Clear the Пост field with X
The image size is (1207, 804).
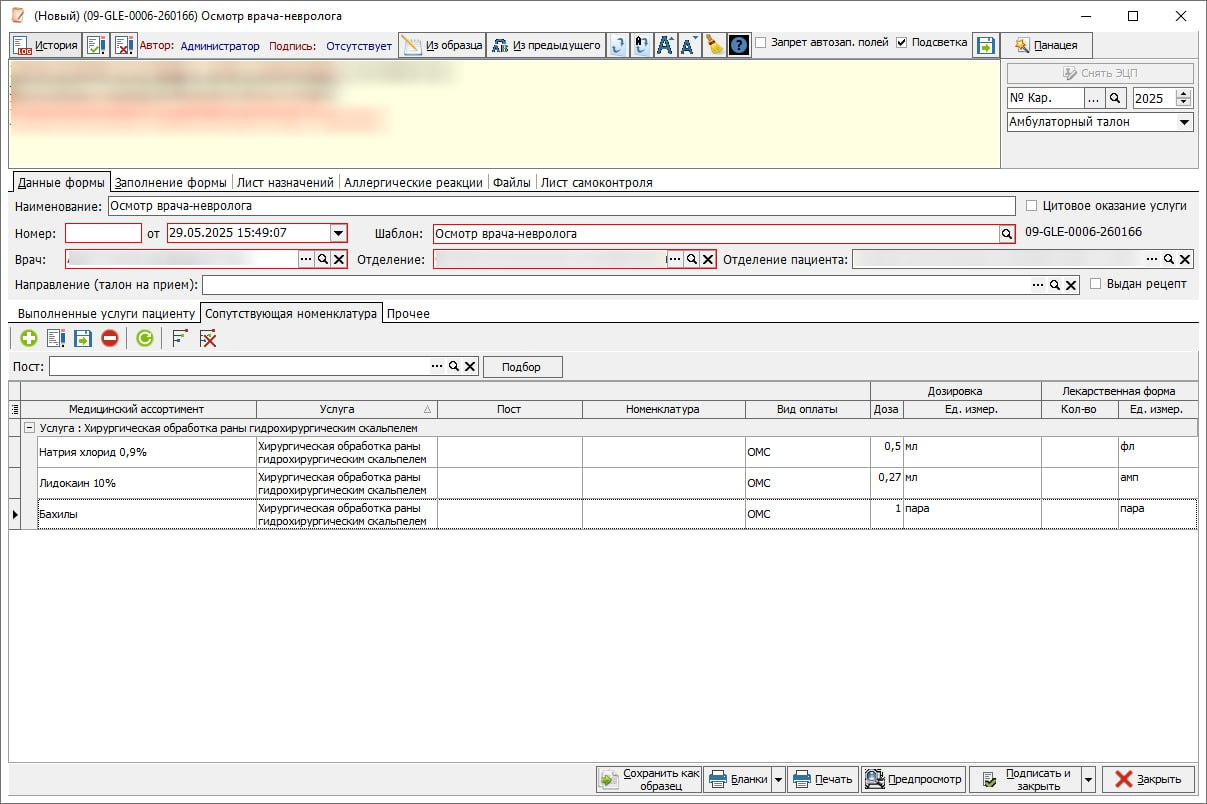click(470, 367)
